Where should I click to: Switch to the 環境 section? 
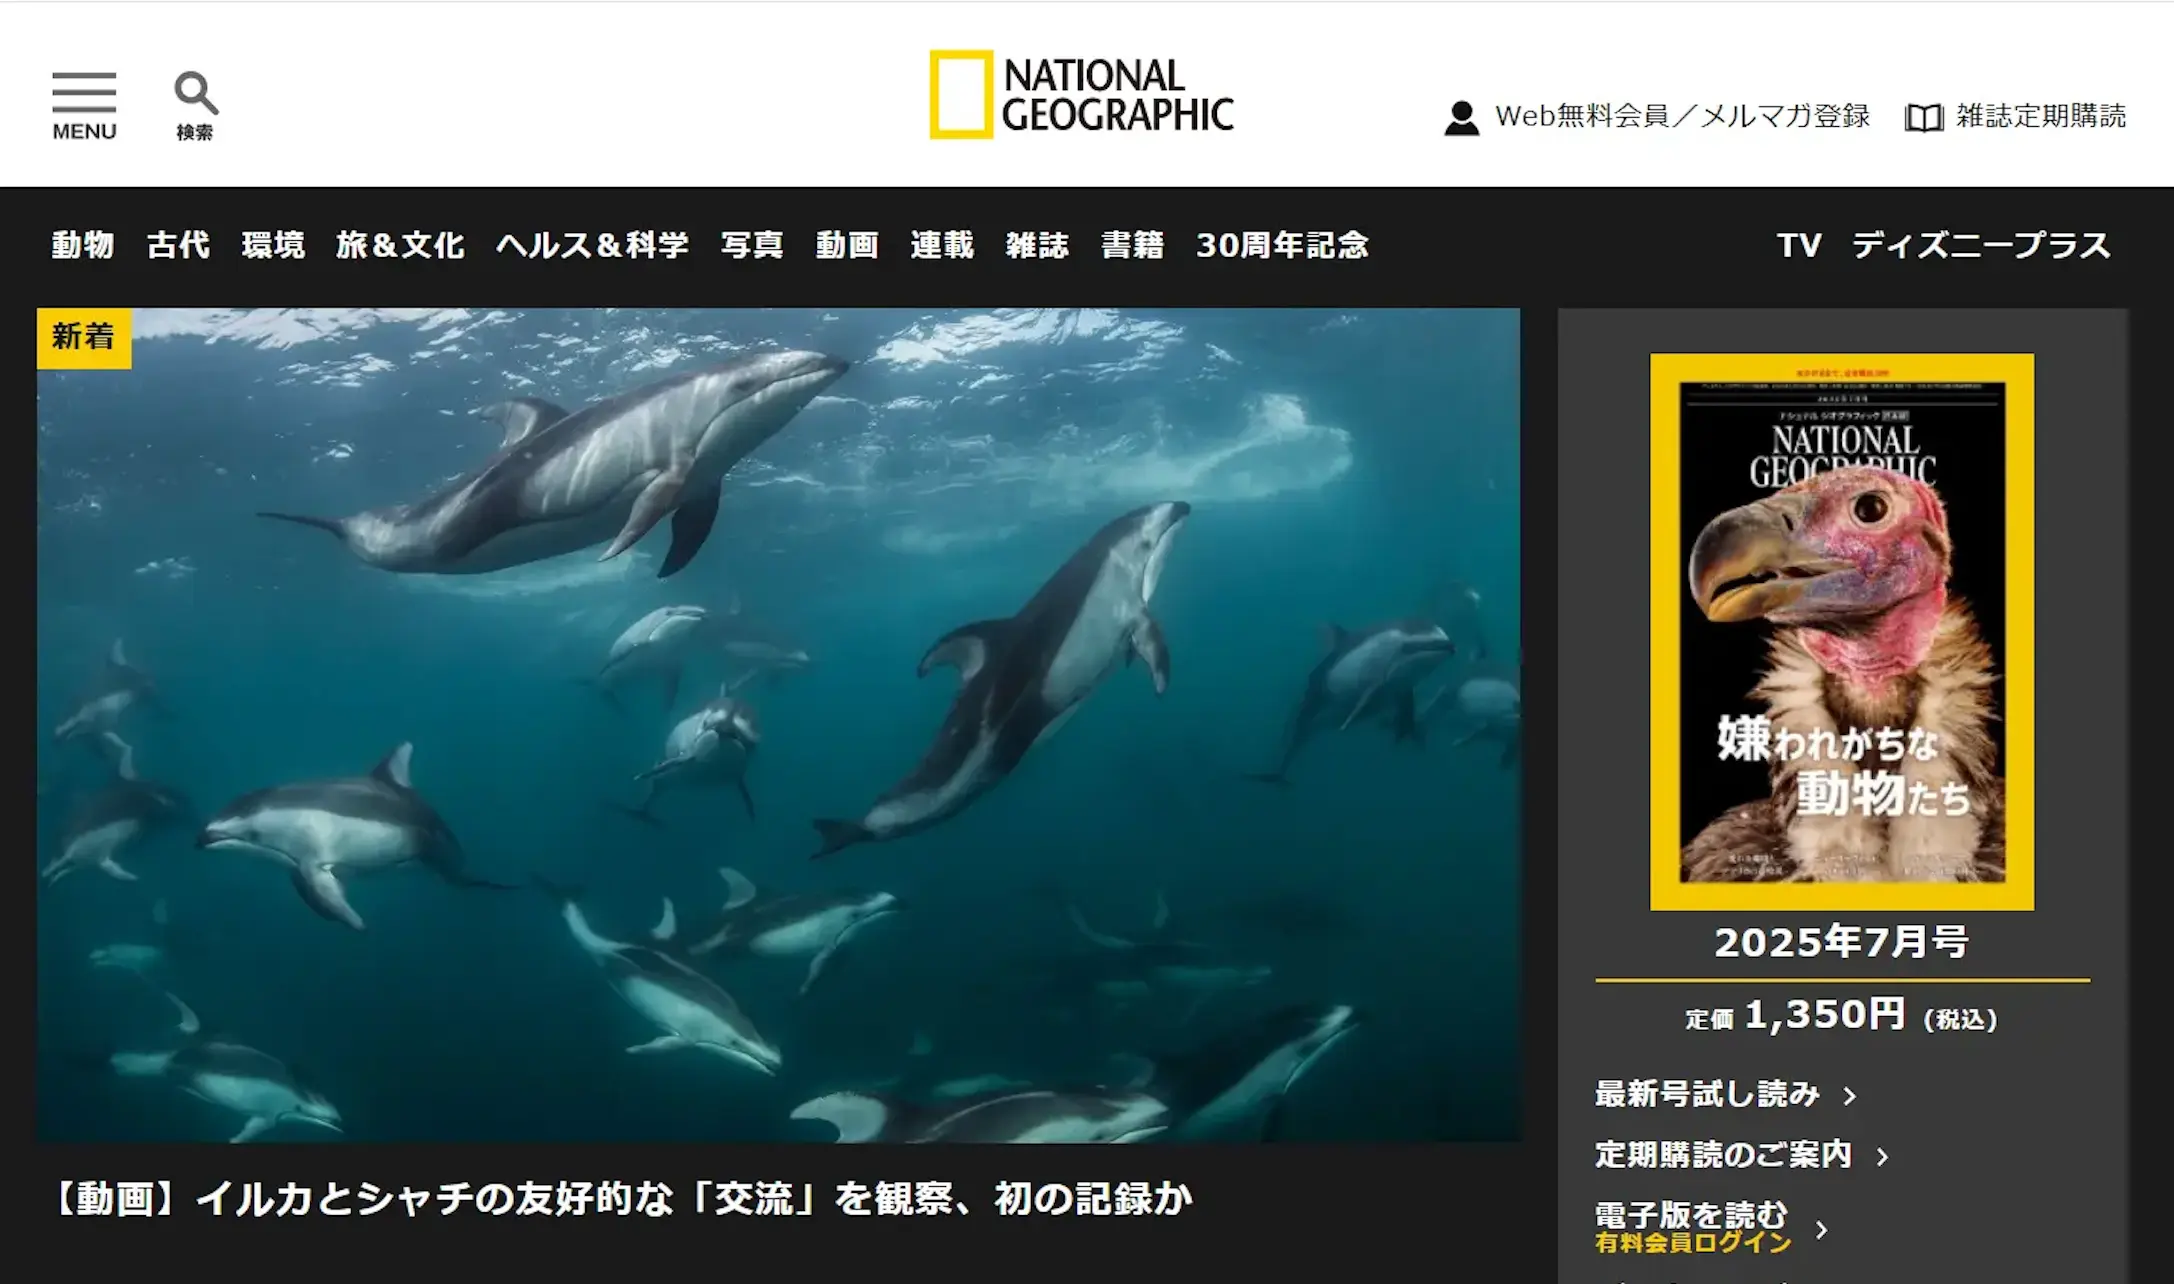273,245
